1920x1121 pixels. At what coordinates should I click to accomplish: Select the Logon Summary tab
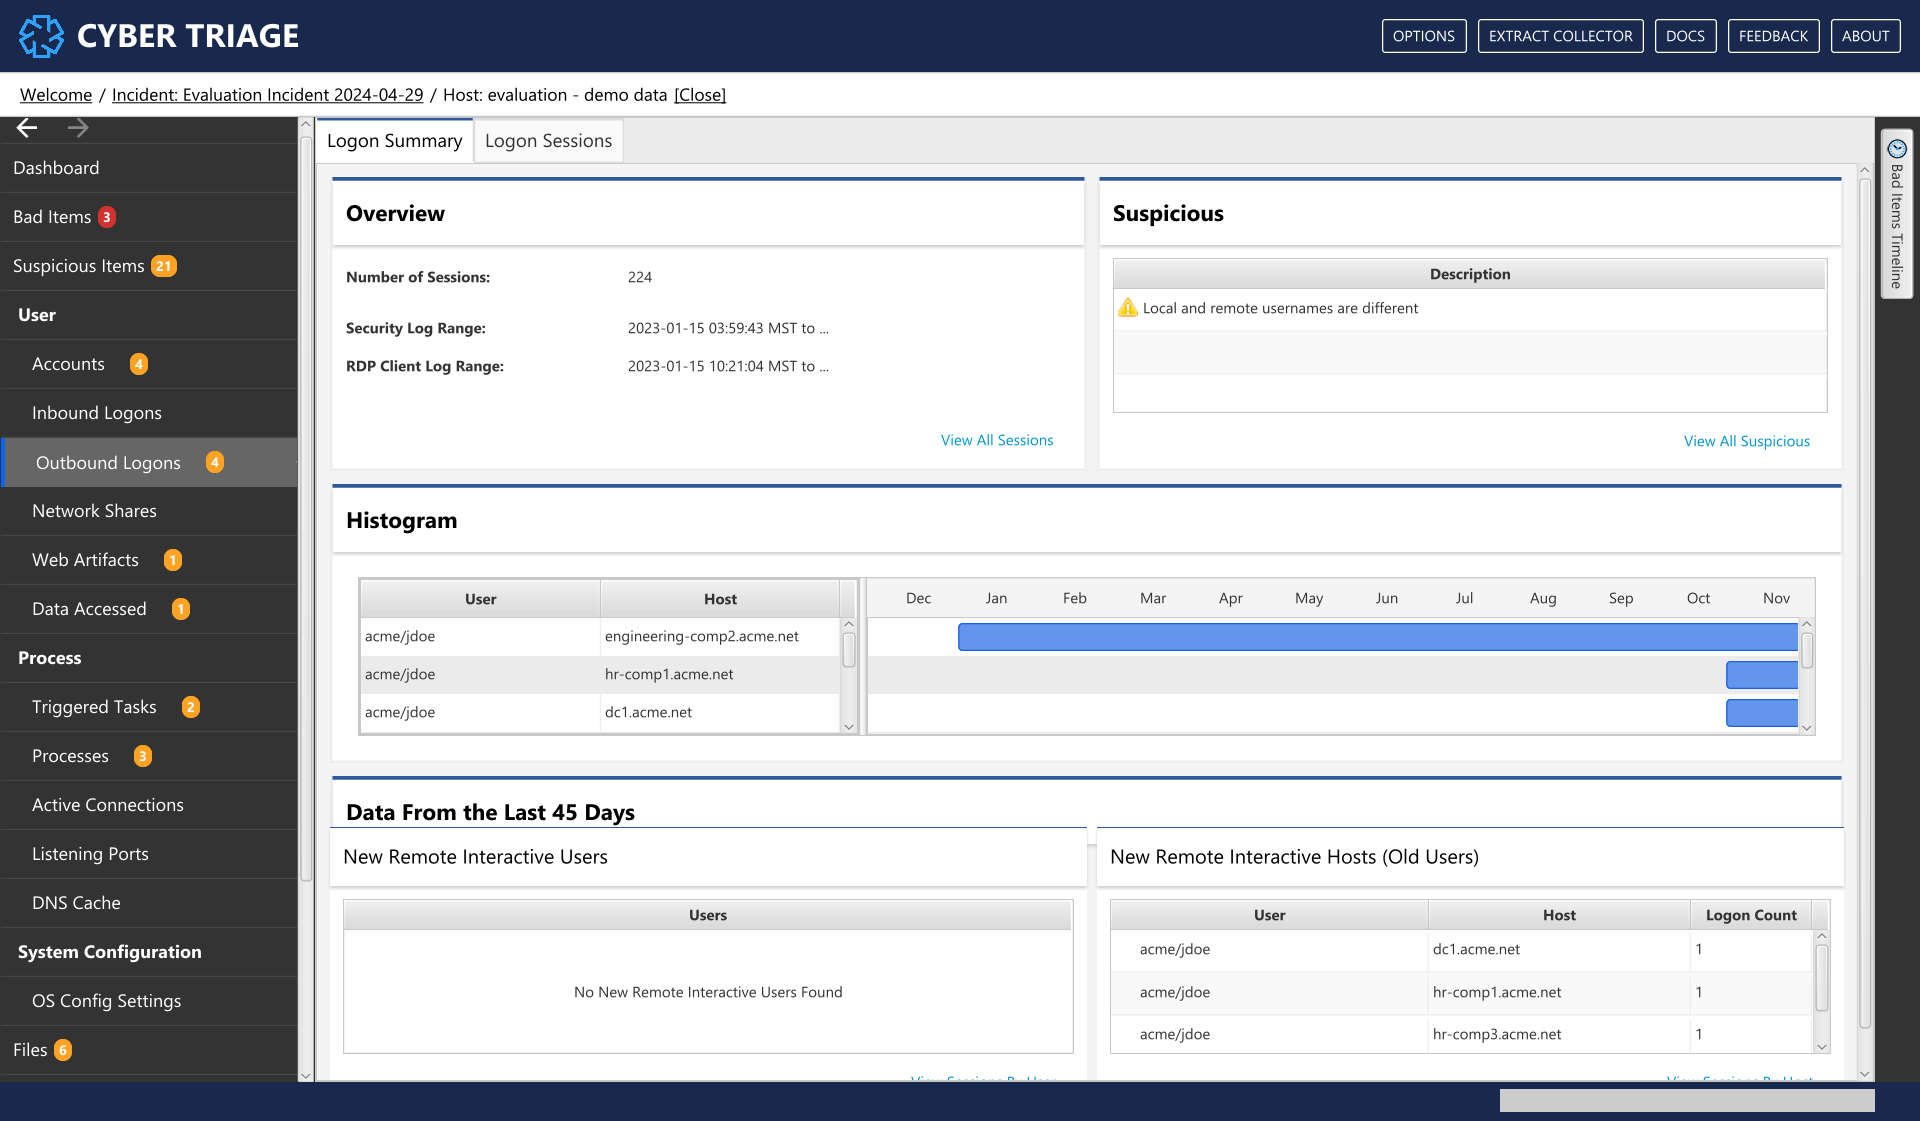click(x=394, y=139)
